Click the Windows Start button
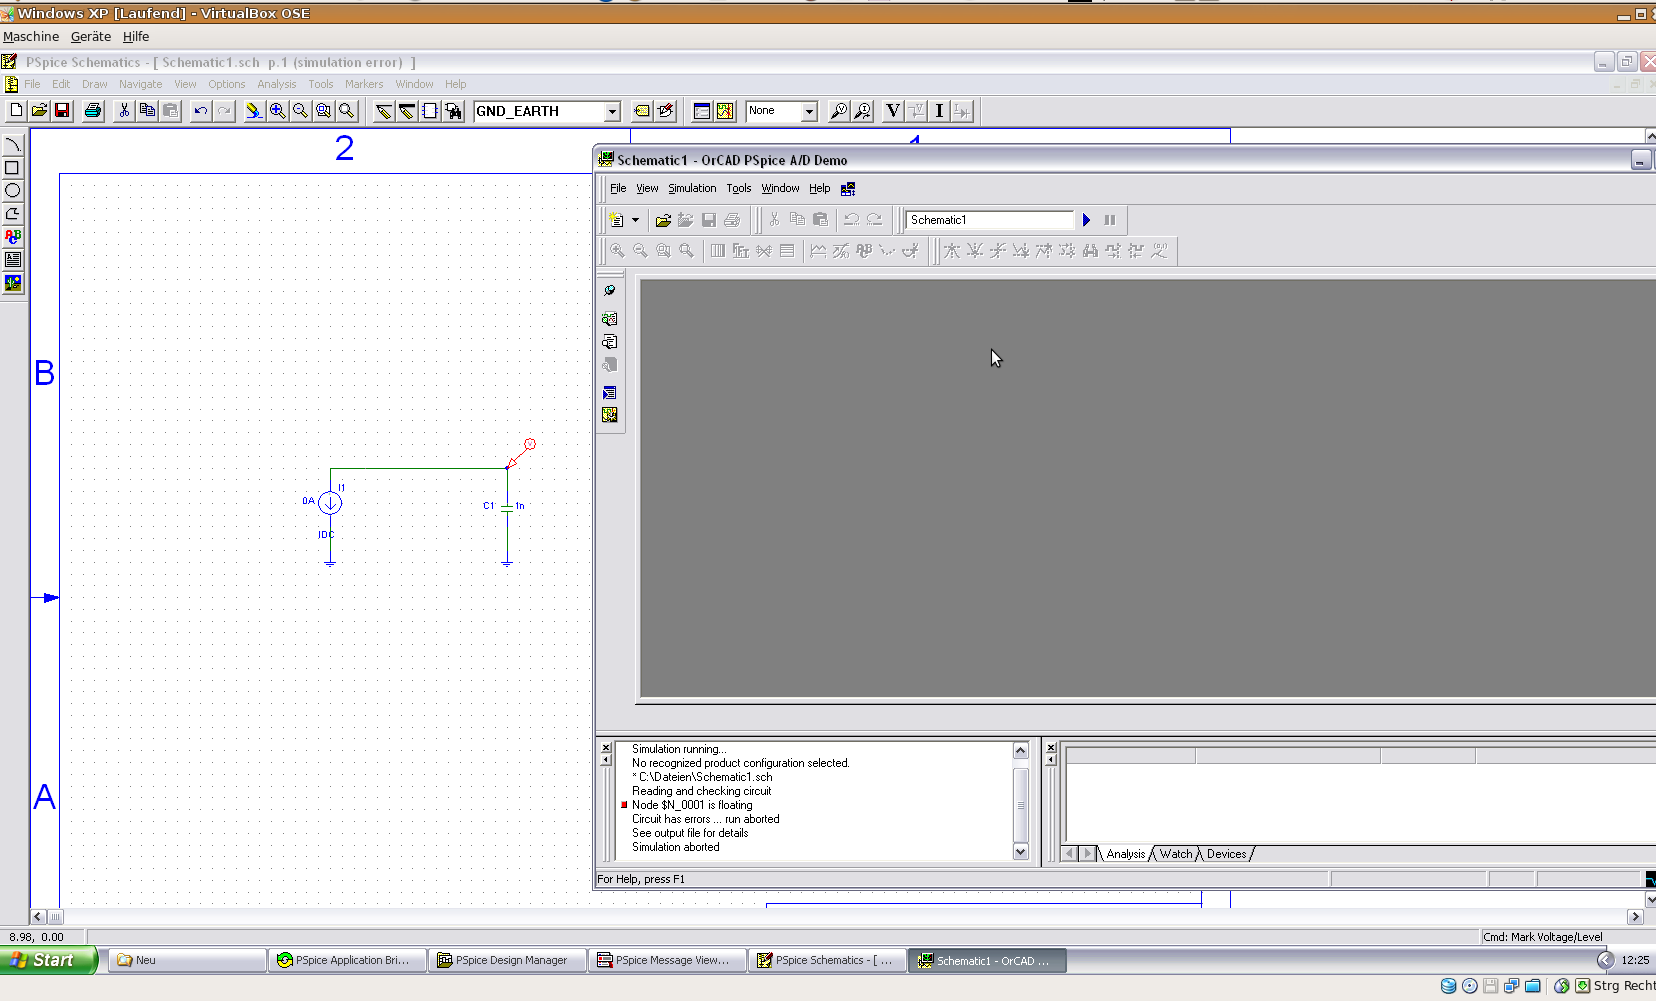The image size is (1656, 1001). tap(47, 960)
